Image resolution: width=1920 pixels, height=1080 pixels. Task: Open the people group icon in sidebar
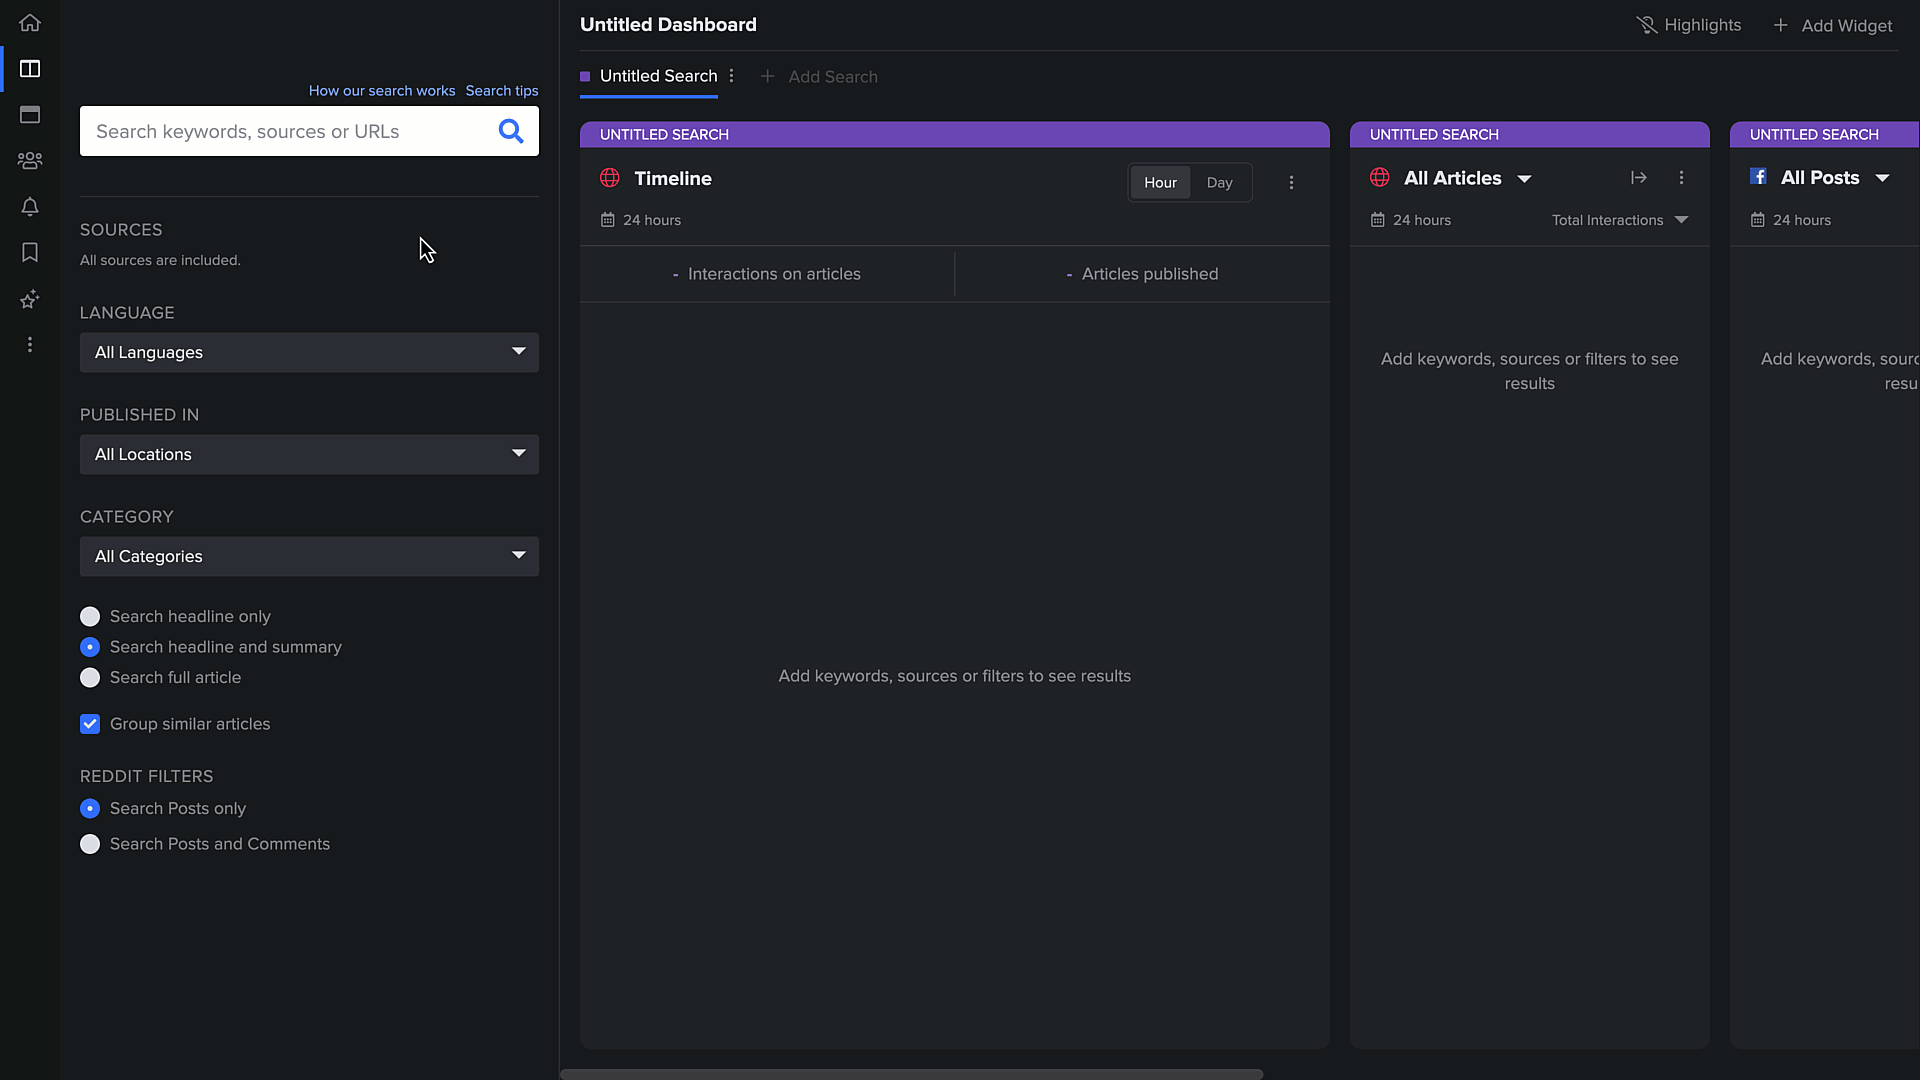(x=30, y=160)
